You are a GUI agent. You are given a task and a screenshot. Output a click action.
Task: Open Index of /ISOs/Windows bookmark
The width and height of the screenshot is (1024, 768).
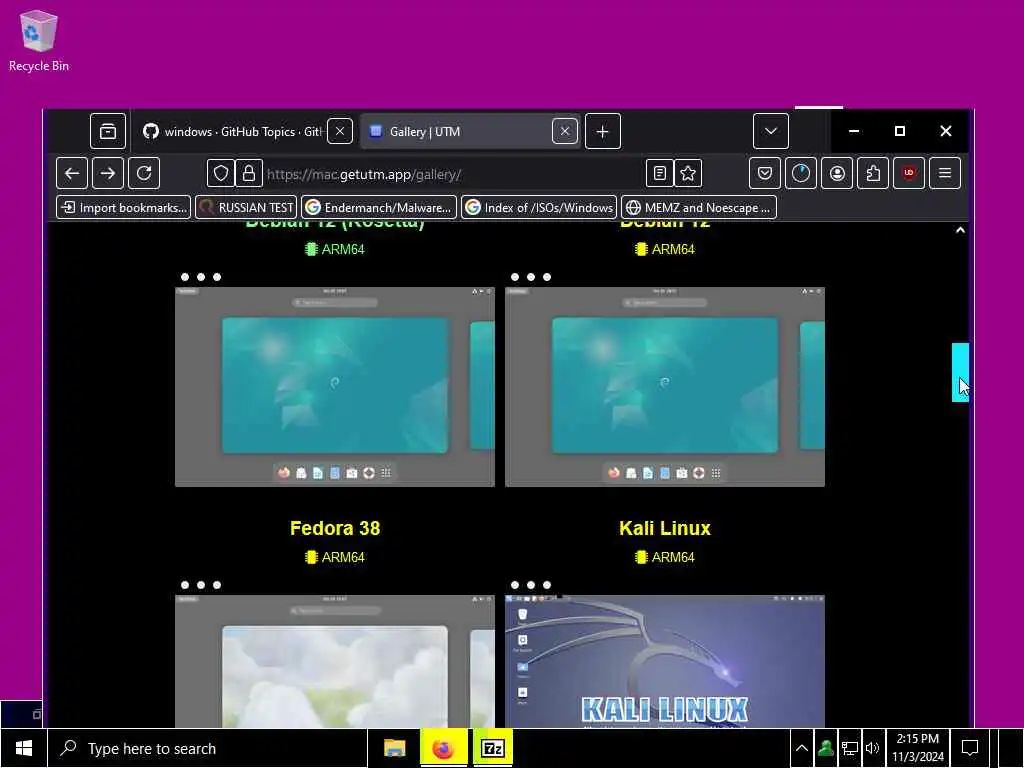tap(539, 208)
